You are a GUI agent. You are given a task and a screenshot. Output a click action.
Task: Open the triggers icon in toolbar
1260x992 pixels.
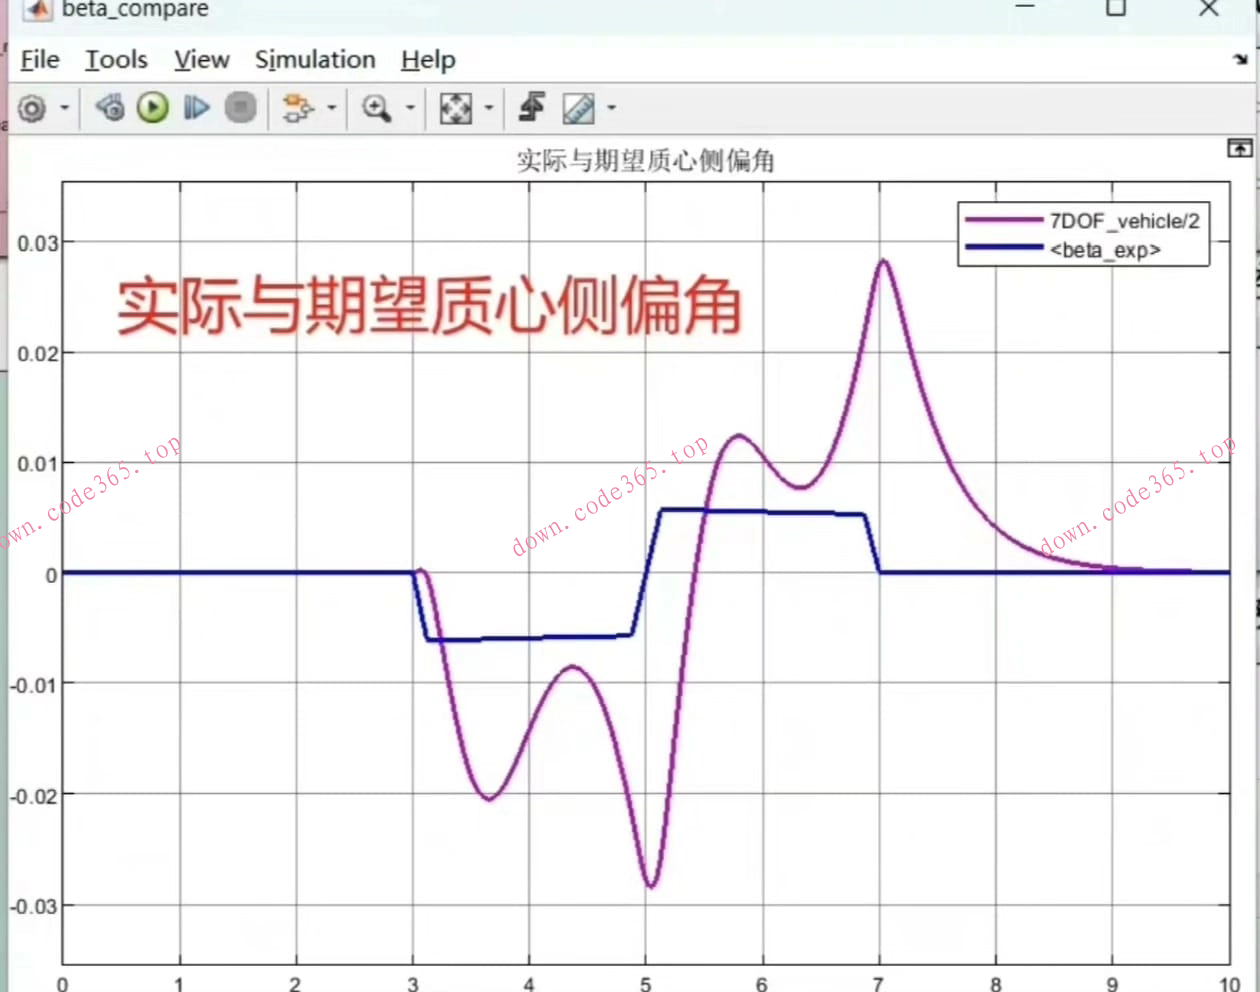[532, 107]
